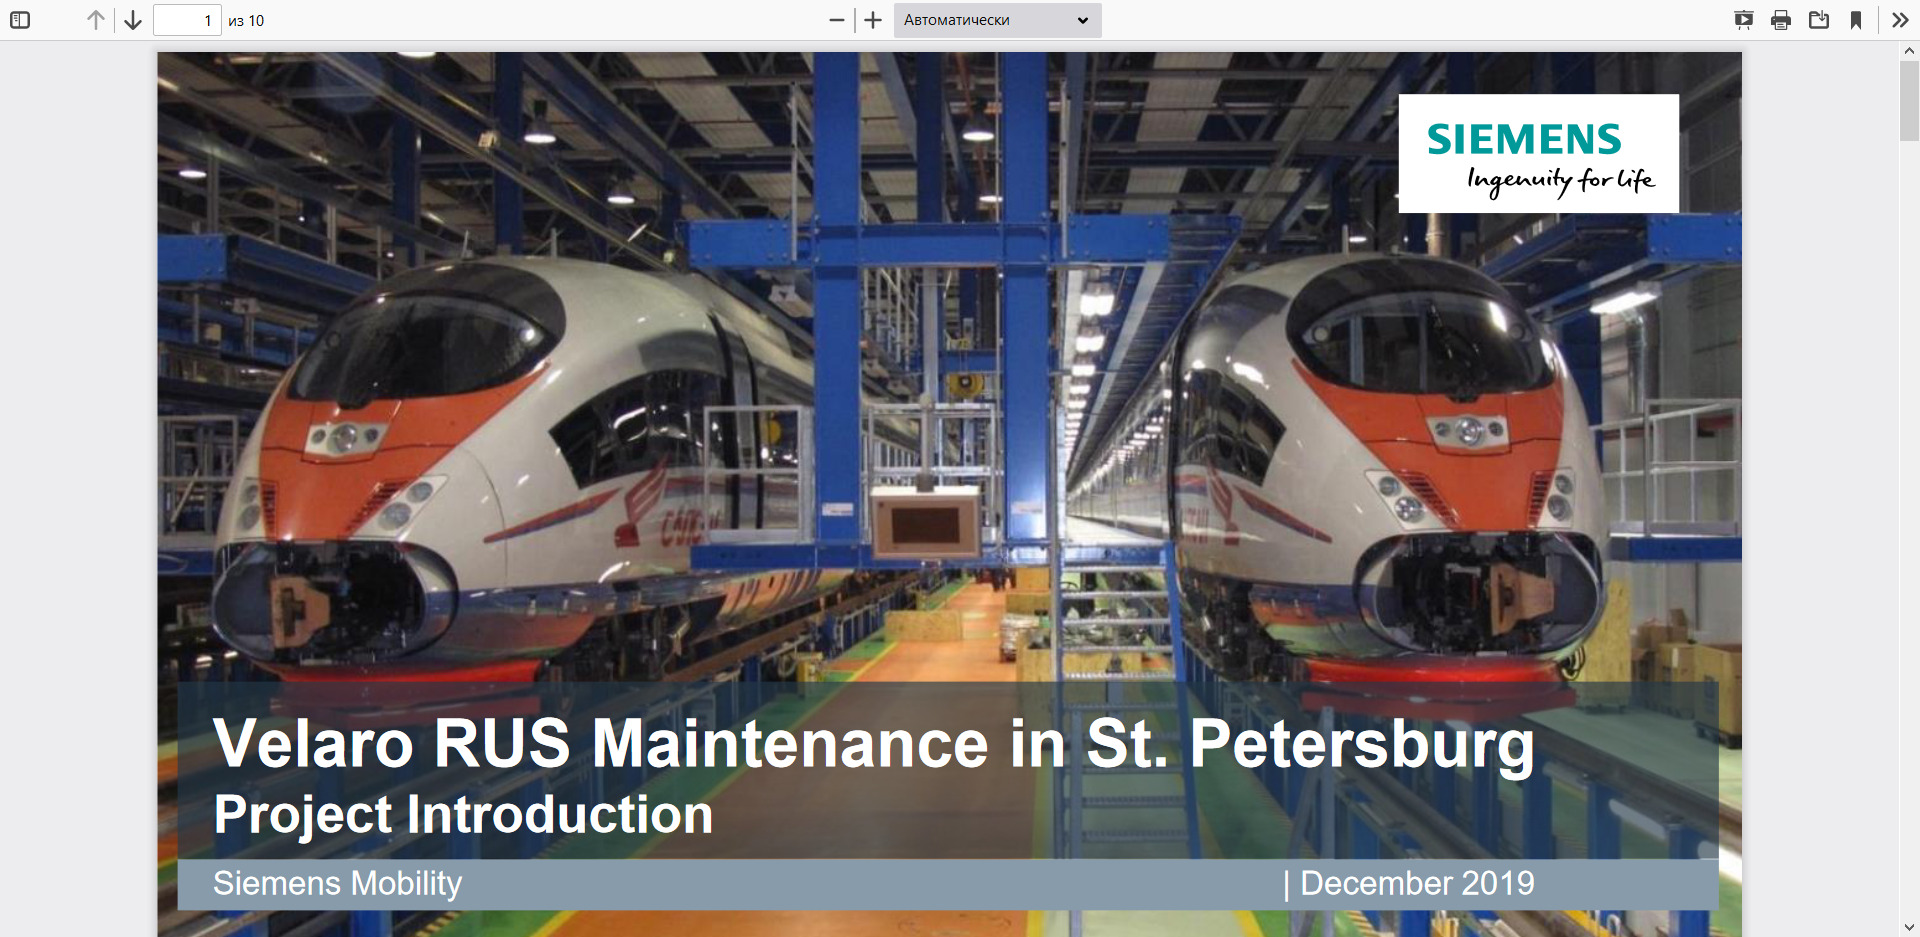Save the PDF file with download icon
This screenshot has width=1920, height=937.
[1819, 20]
